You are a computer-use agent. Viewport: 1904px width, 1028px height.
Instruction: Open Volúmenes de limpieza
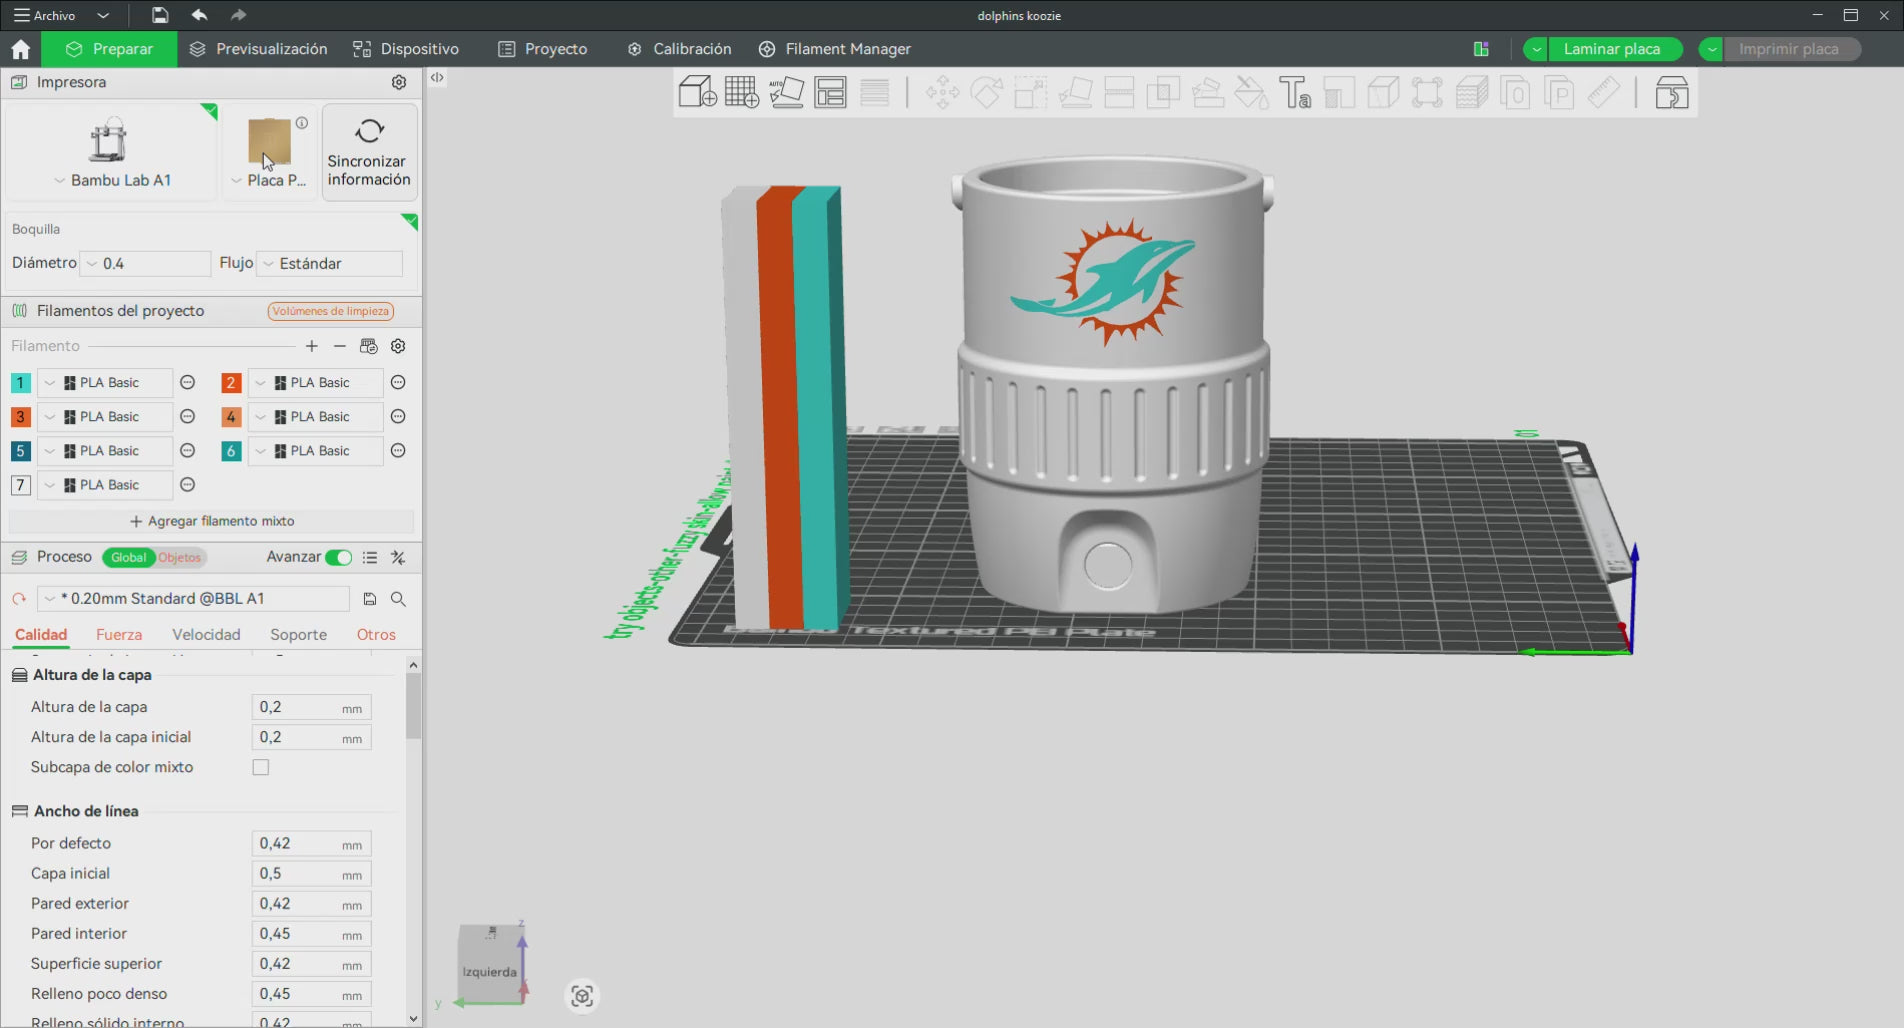click(x=331, y=311)
